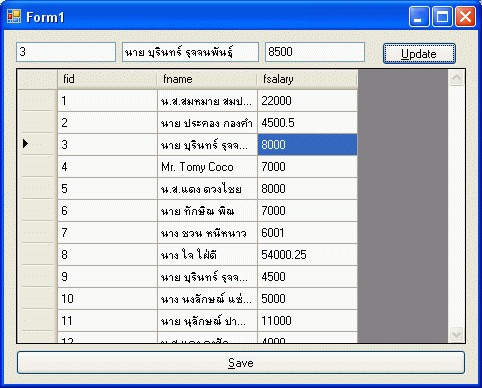Image resolution: width=482 pixels, height=388 pixels.
Task: Click the Save button
Action: pyautogui.click(x=241, y=363)
